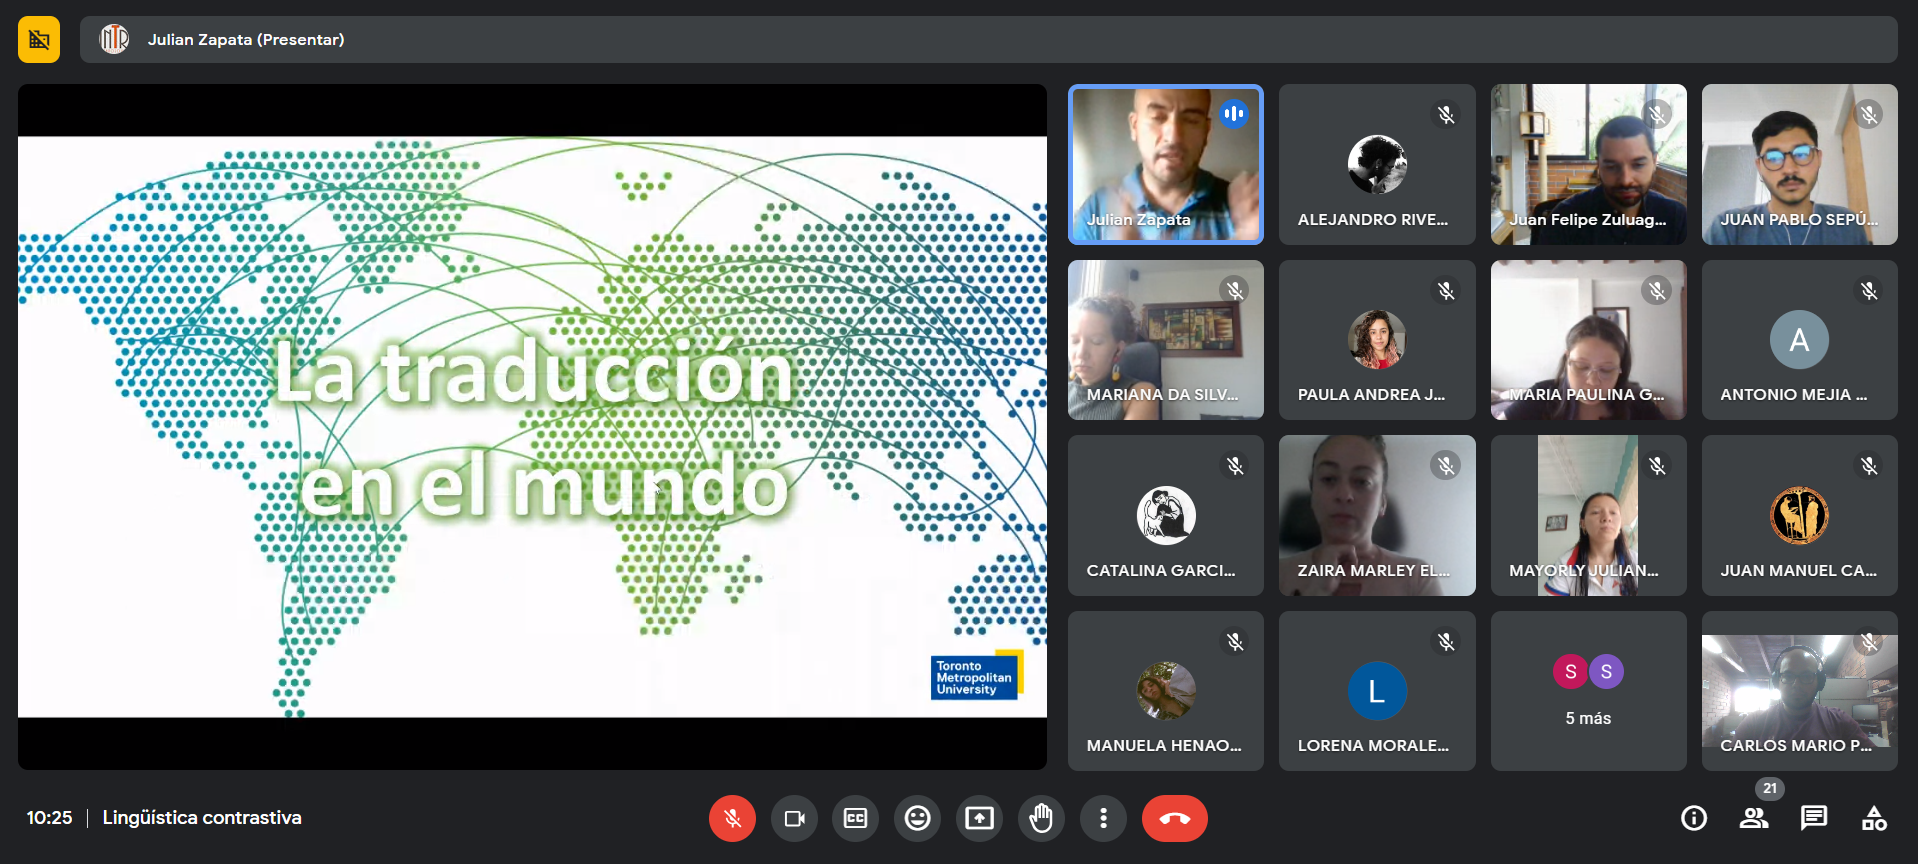Open the chat panel
Screen dimensions: 1918x864
coord(1814,819)
